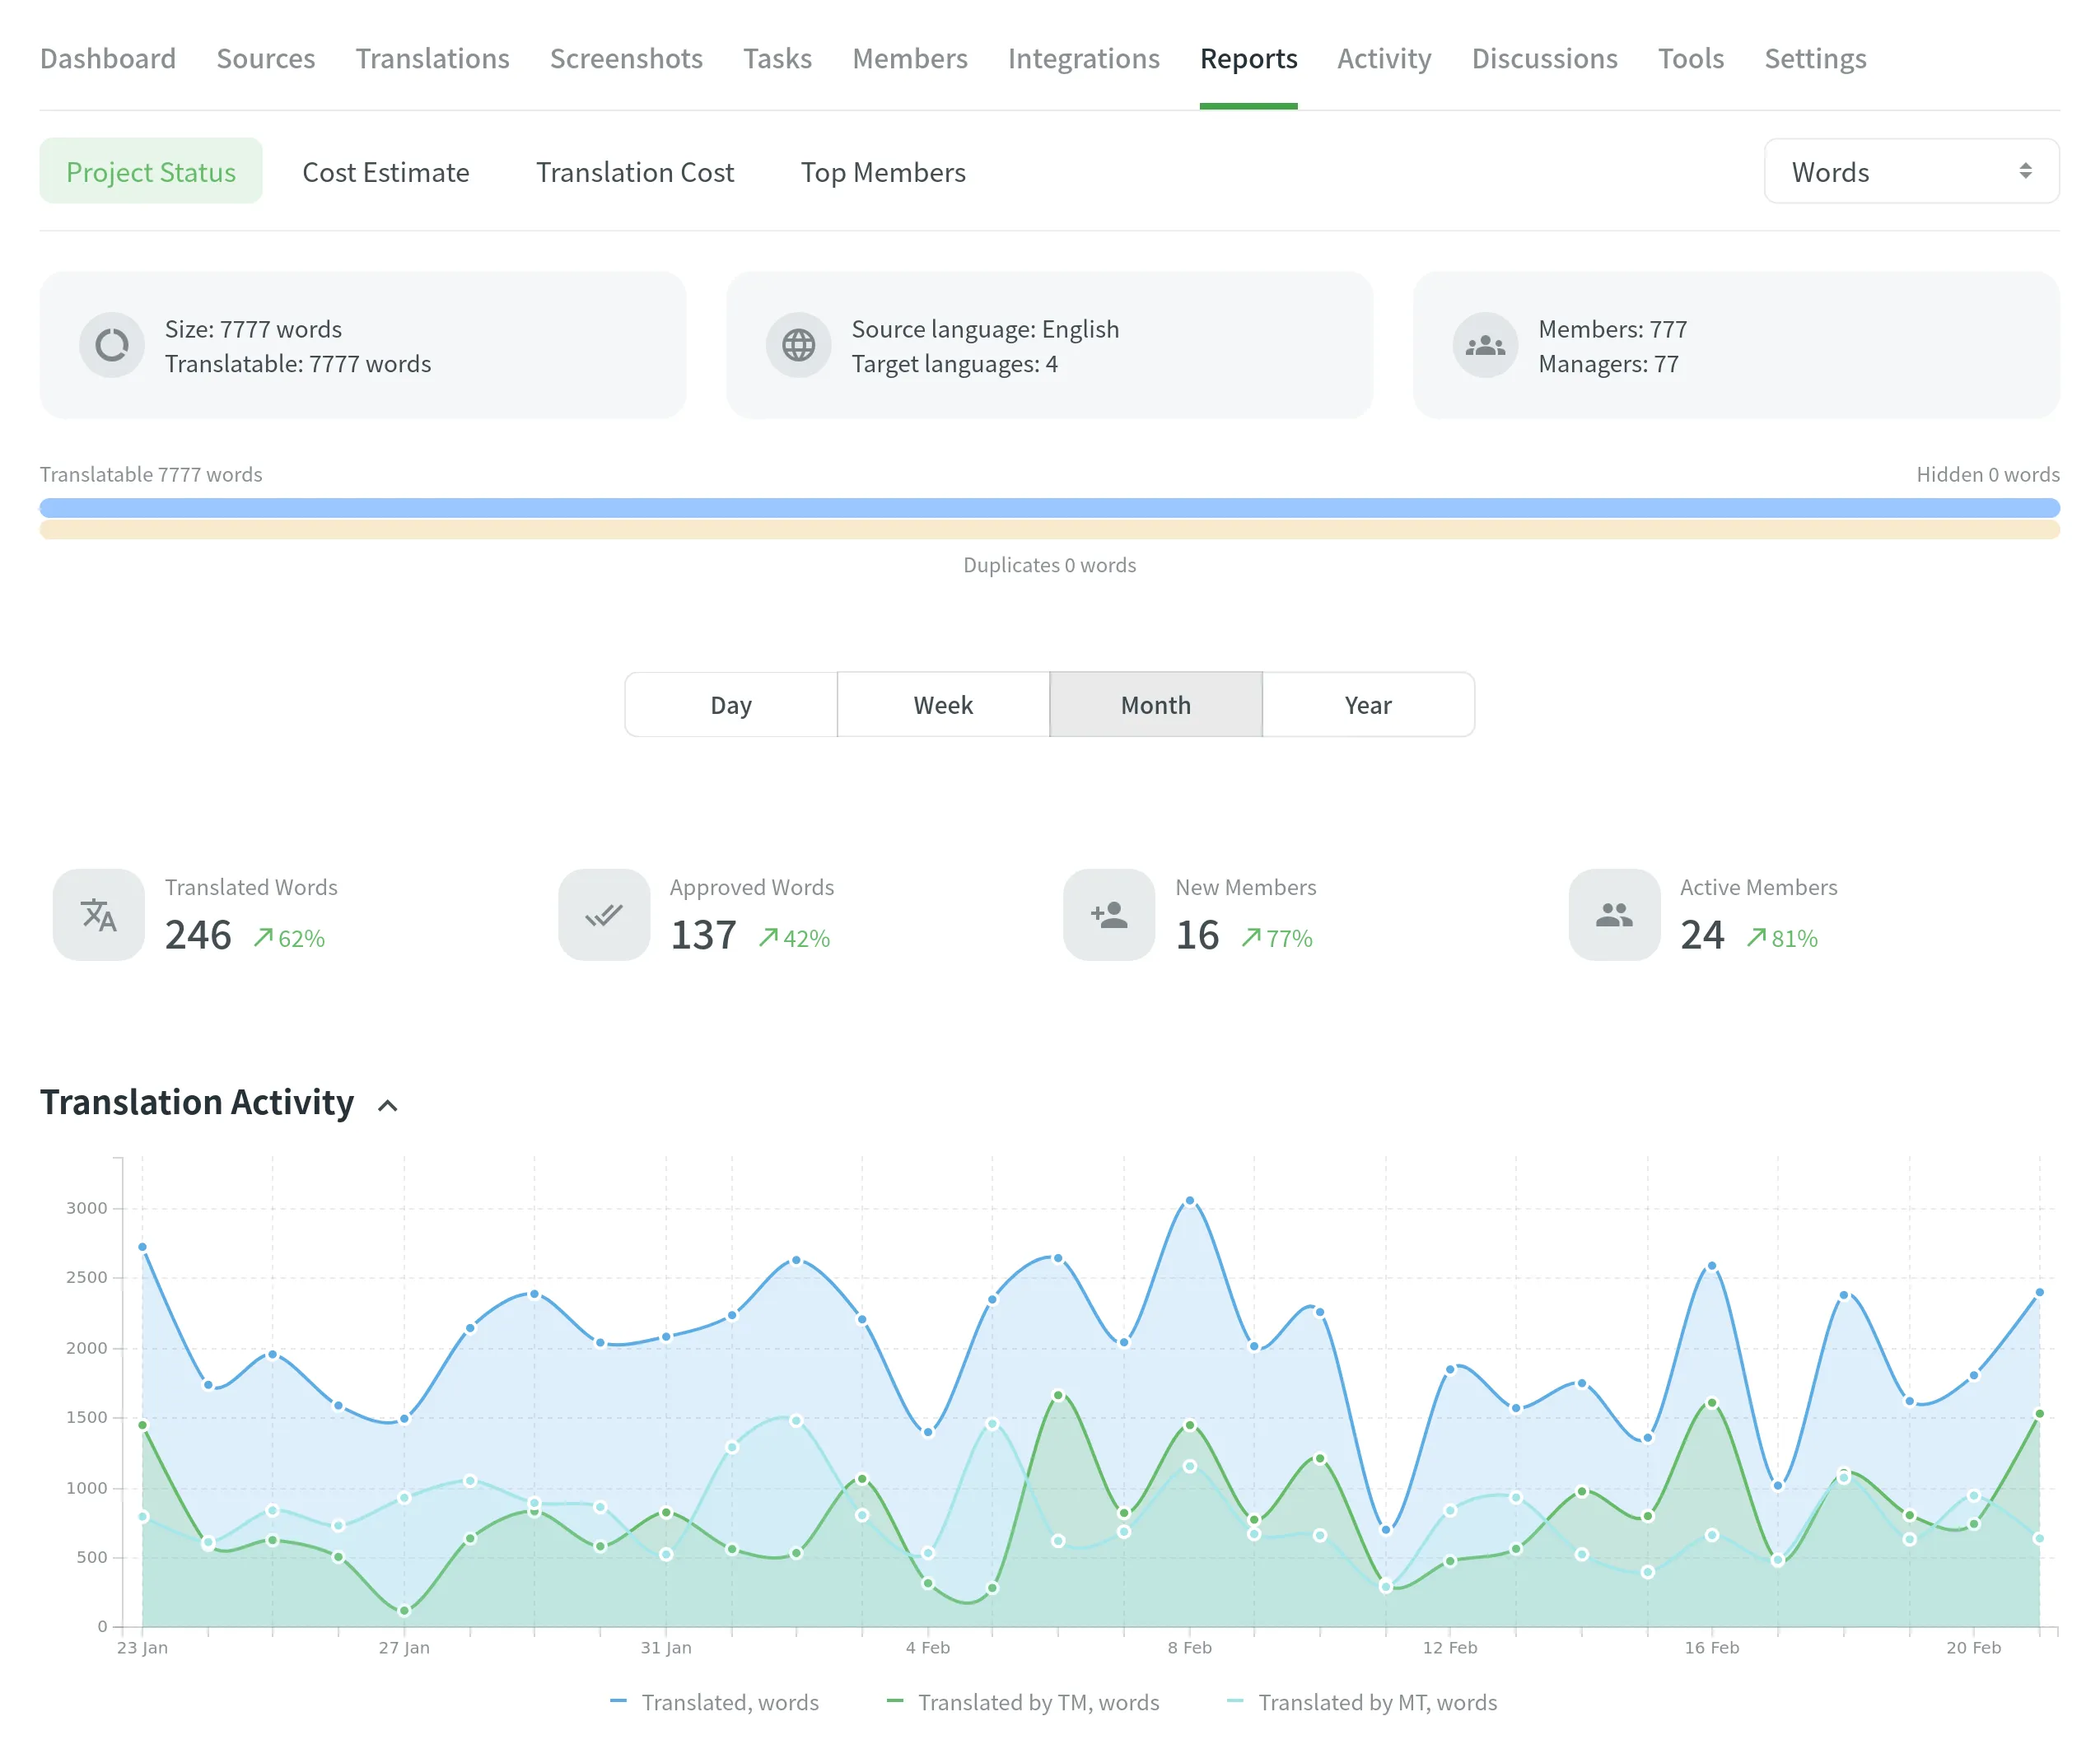The height and width of the screenshot is (1763, 2100).
Task: Click the New Members add-person icon
Action: coord(1108,913)
